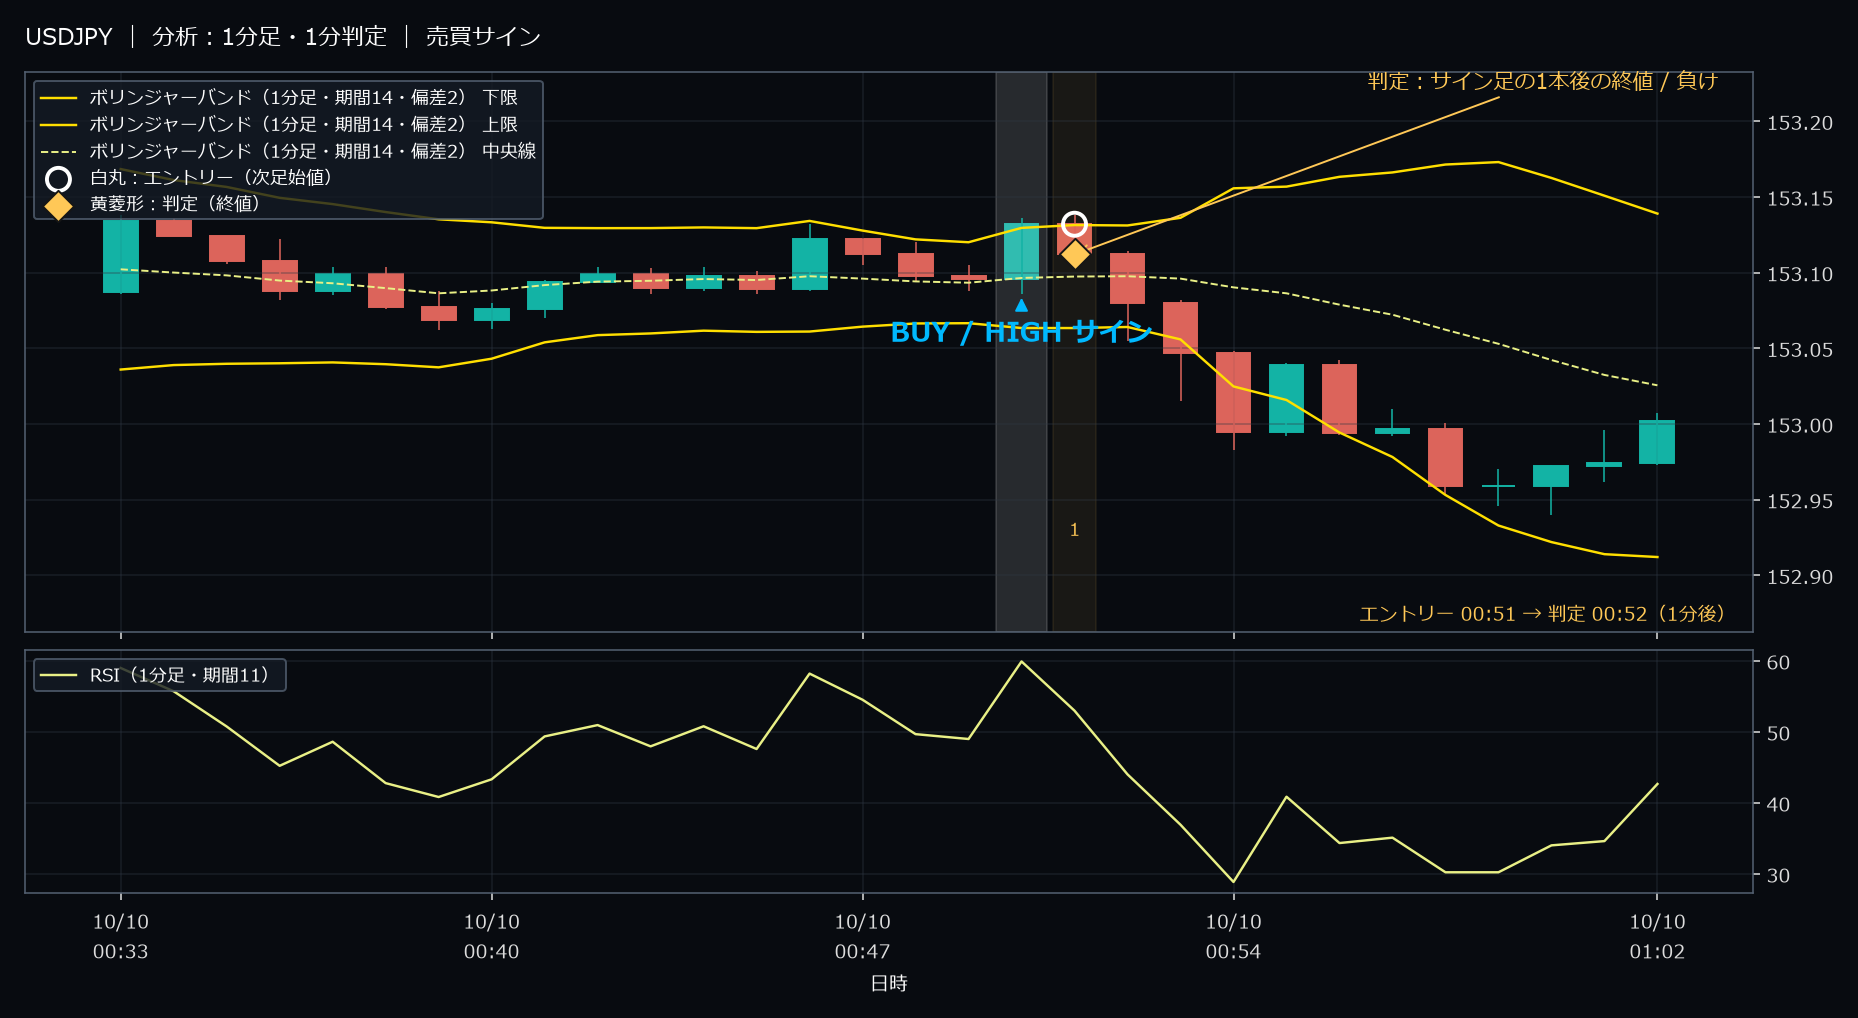Click the blue up-arrow buy signal marker

1021,305
